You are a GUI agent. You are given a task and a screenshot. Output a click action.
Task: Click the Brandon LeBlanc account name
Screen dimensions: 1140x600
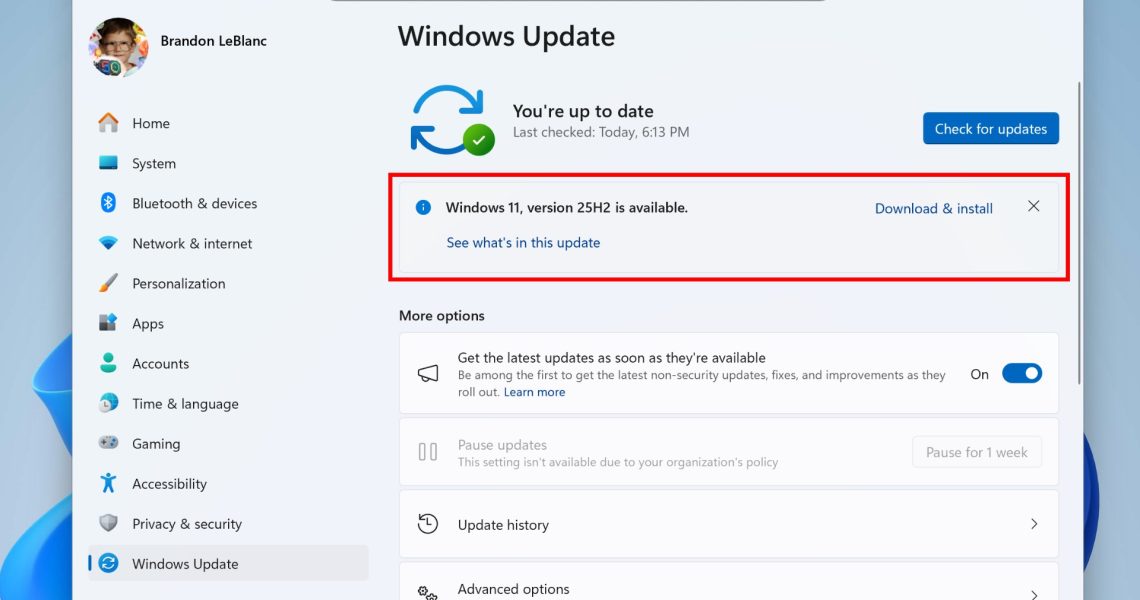[x=214, y=41]
